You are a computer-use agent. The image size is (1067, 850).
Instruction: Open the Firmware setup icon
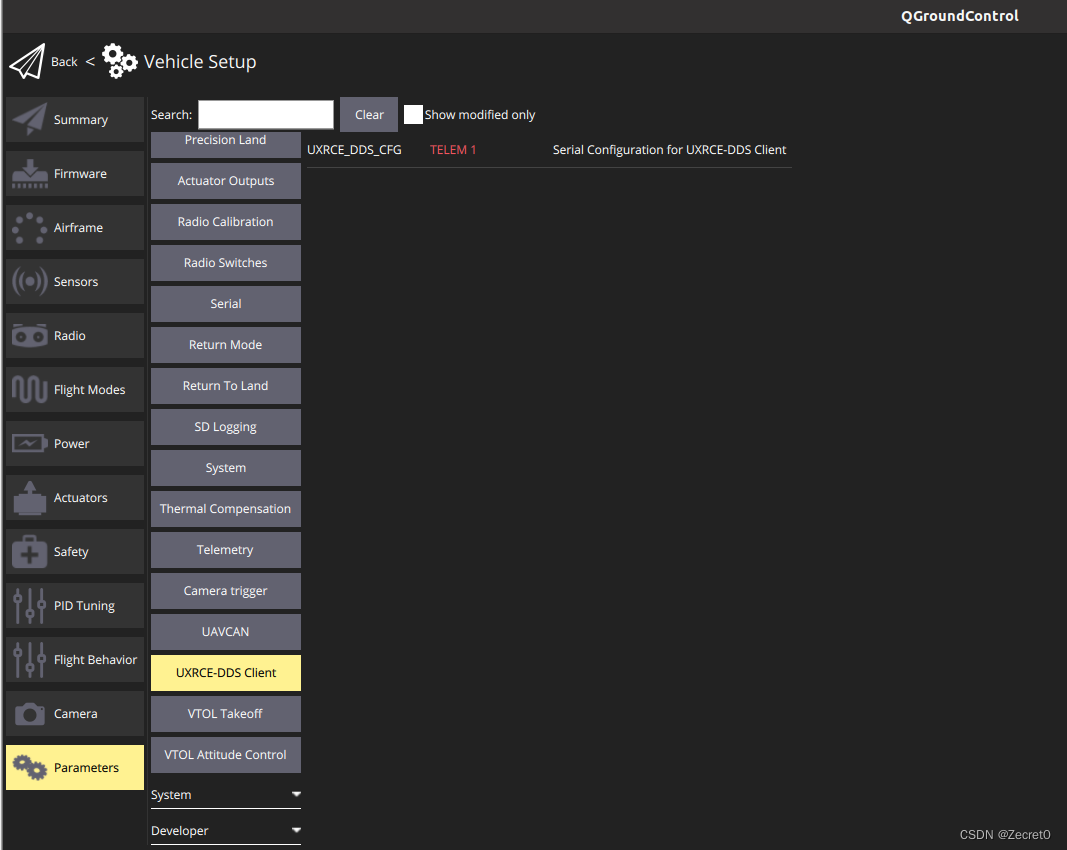tap(30, 174)
